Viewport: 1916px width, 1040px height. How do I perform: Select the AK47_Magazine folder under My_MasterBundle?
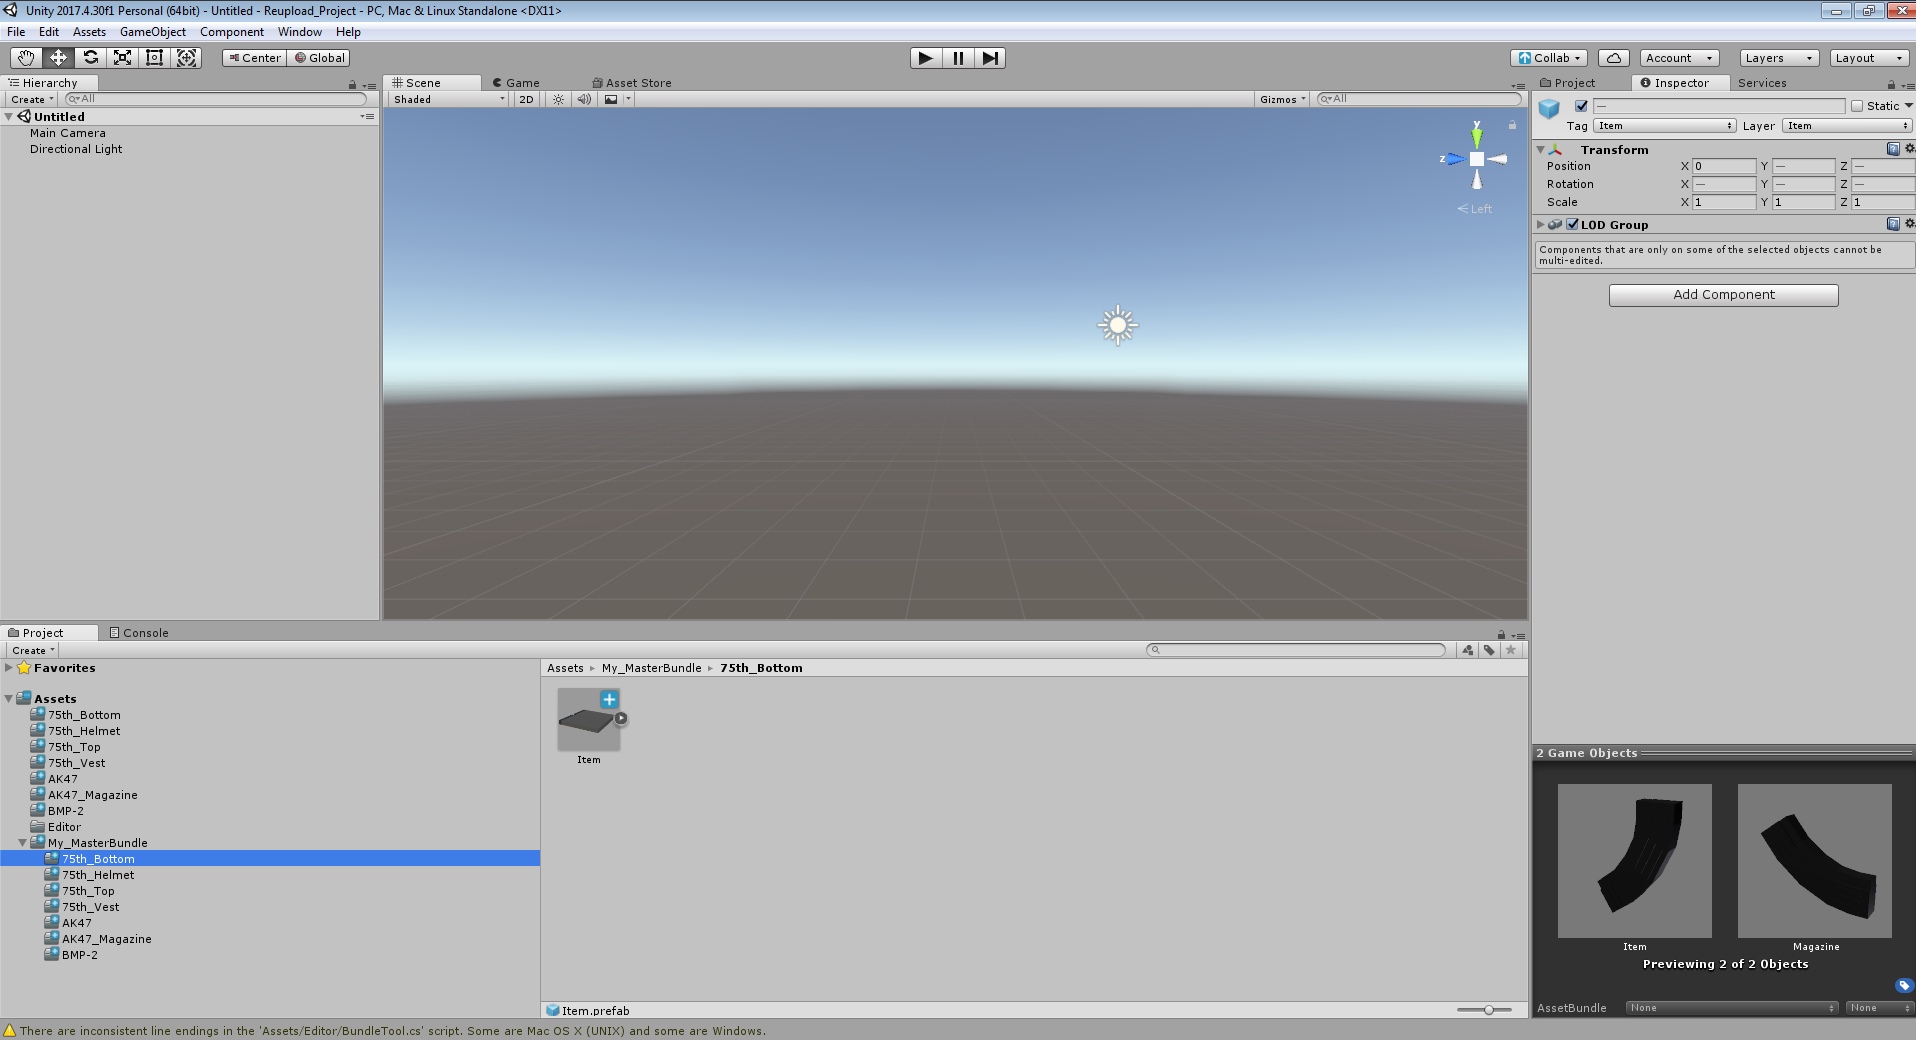(106, 939)
